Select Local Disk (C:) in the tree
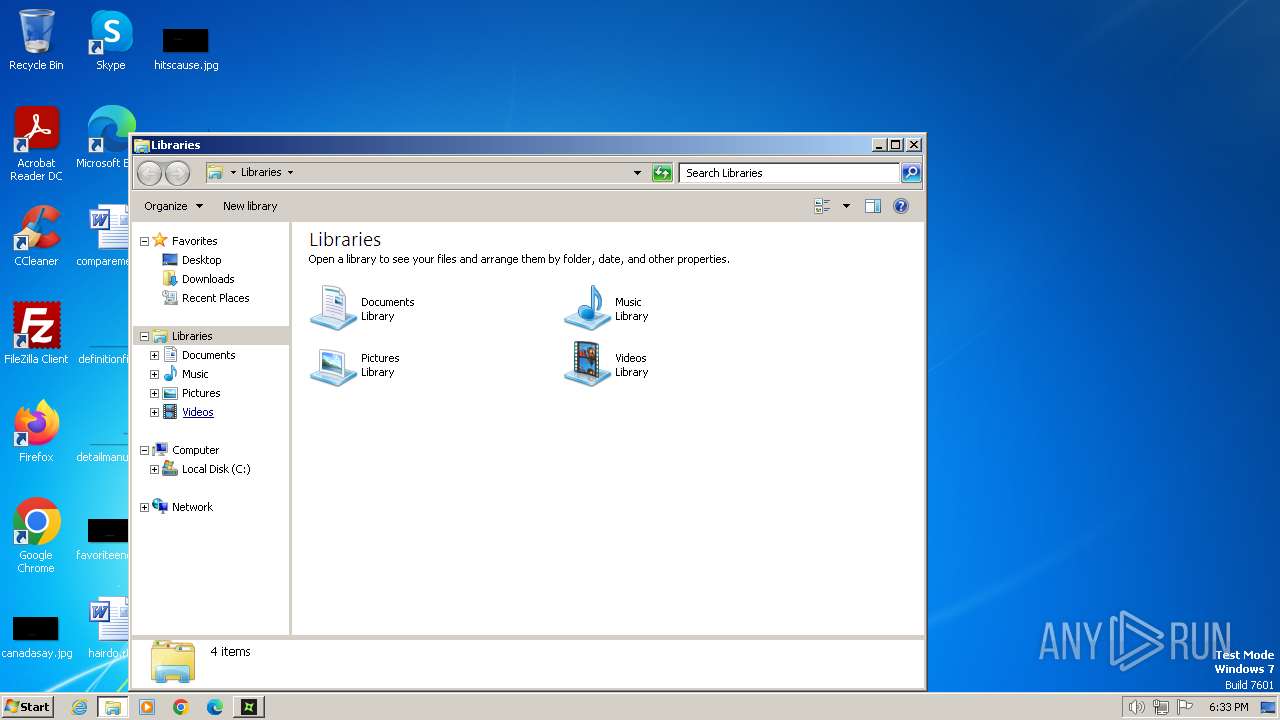 pos(216,469)
